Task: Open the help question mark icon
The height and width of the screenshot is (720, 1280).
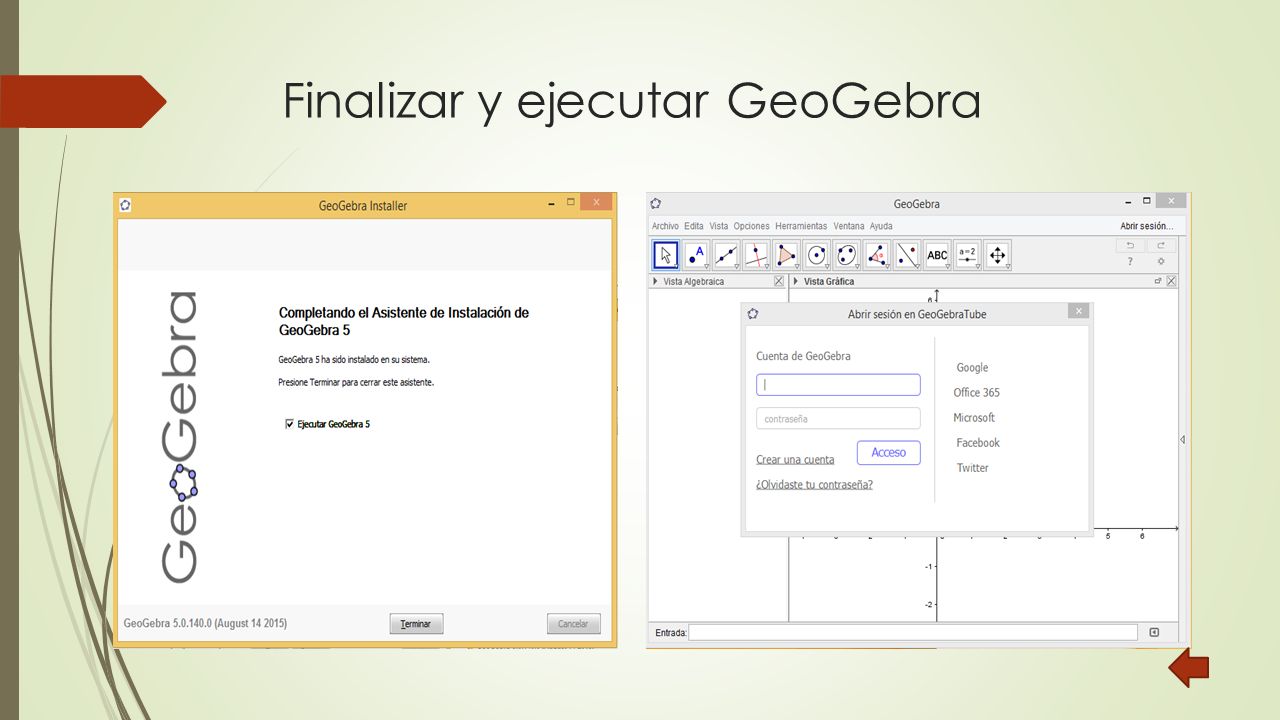Action: point(1130,262)
